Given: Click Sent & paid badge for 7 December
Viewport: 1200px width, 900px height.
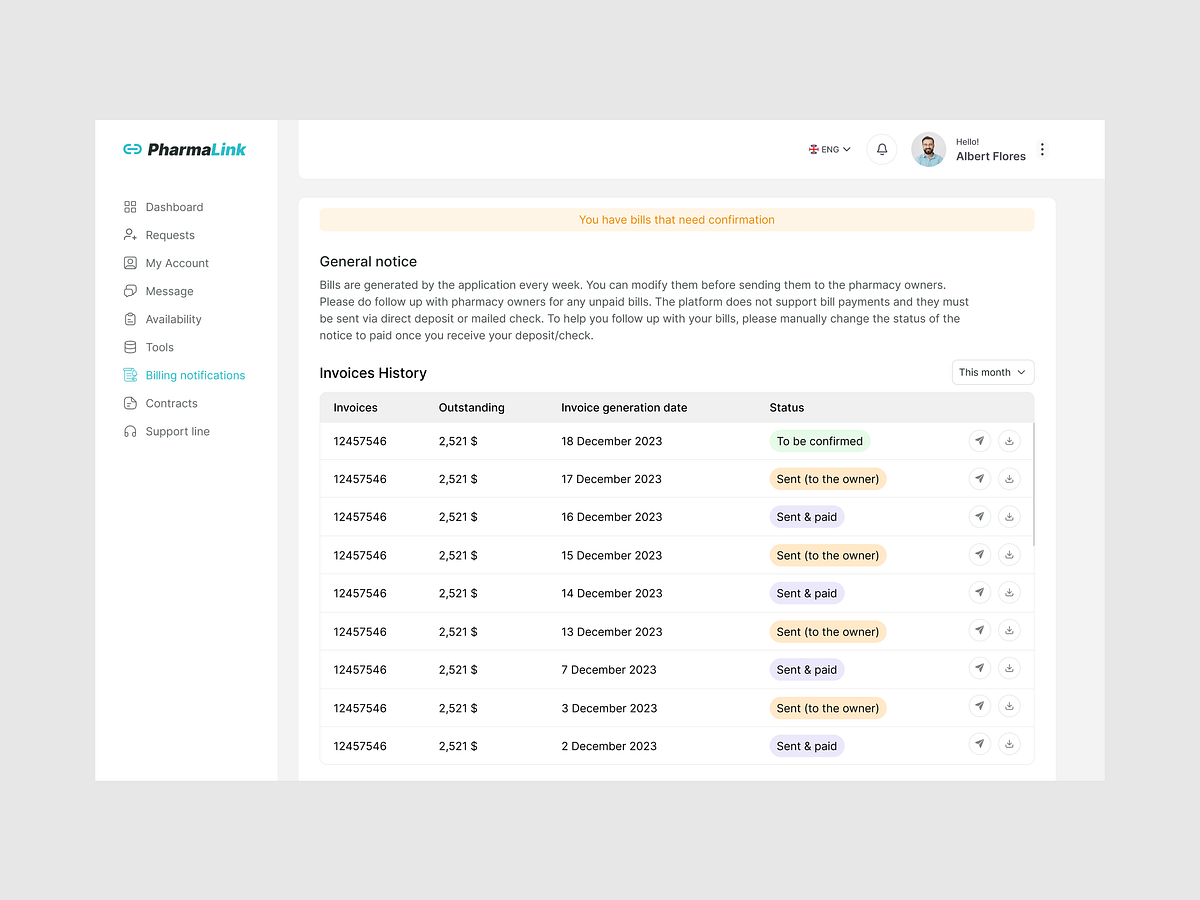Looking at the screenshot, I should click(x=807, y=670).
